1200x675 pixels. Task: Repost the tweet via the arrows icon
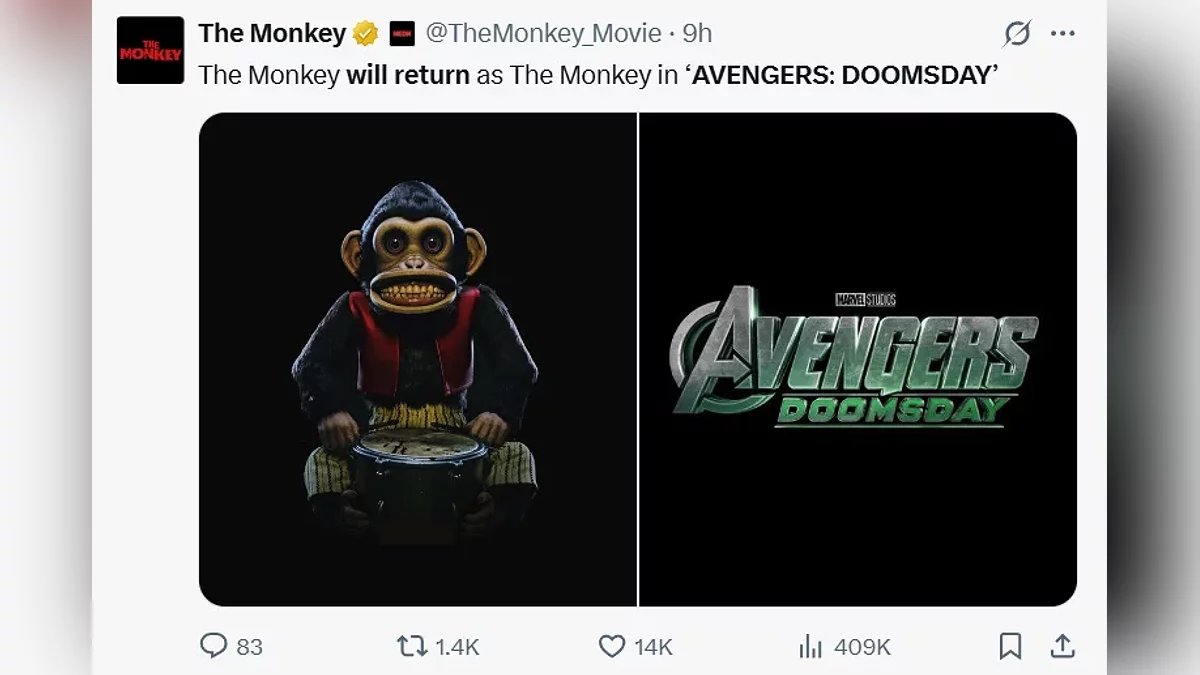(x=412, y=646)
